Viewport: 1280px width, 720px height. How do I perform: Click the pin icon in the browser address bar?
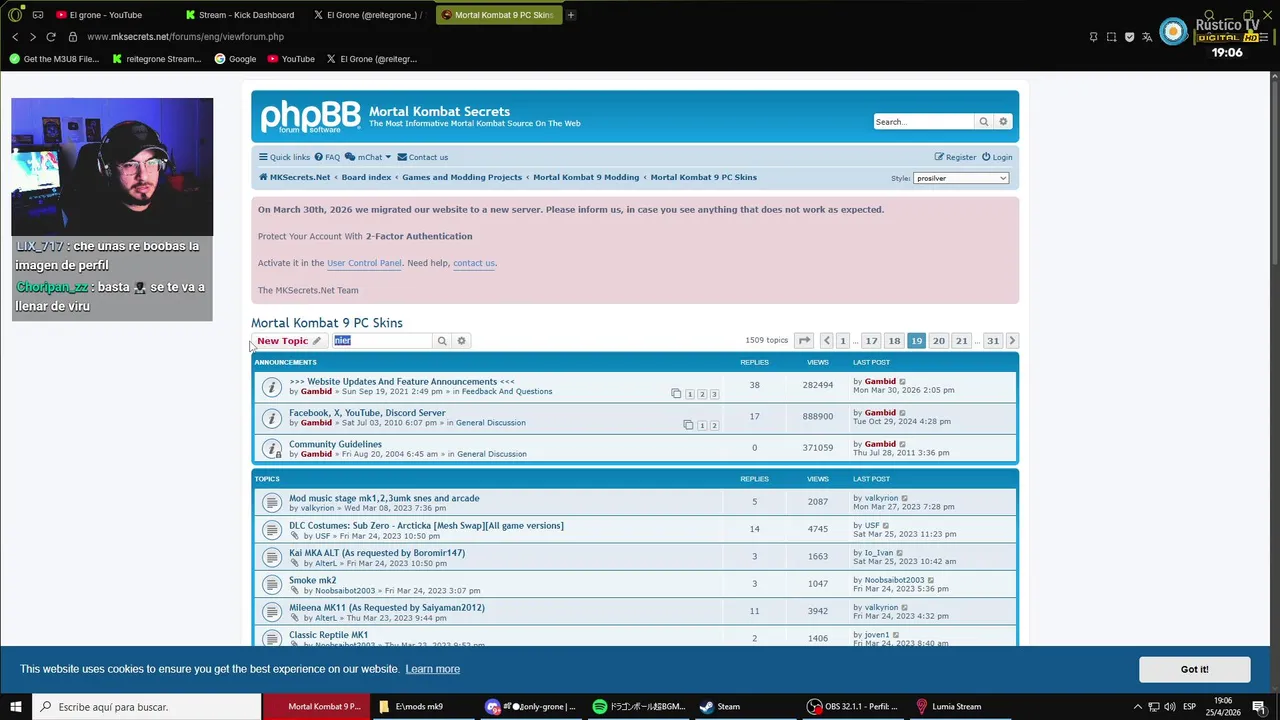tap(1093, 37)
